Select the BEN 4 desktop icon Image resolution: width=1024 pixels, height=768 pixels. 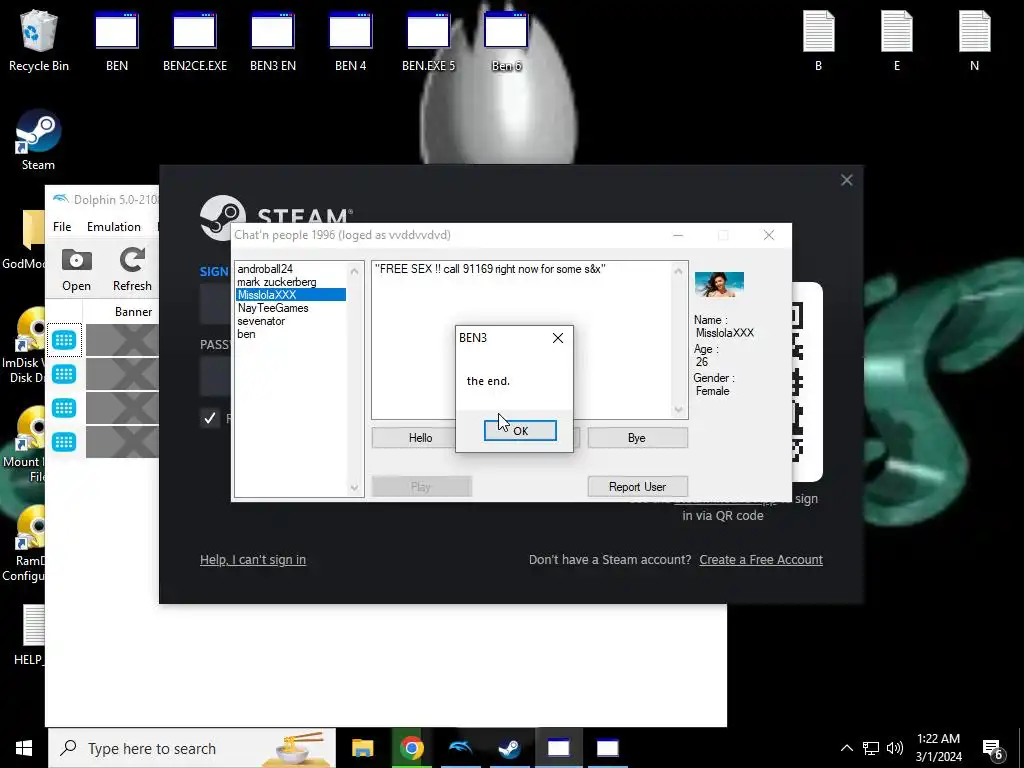pos(351,40)
